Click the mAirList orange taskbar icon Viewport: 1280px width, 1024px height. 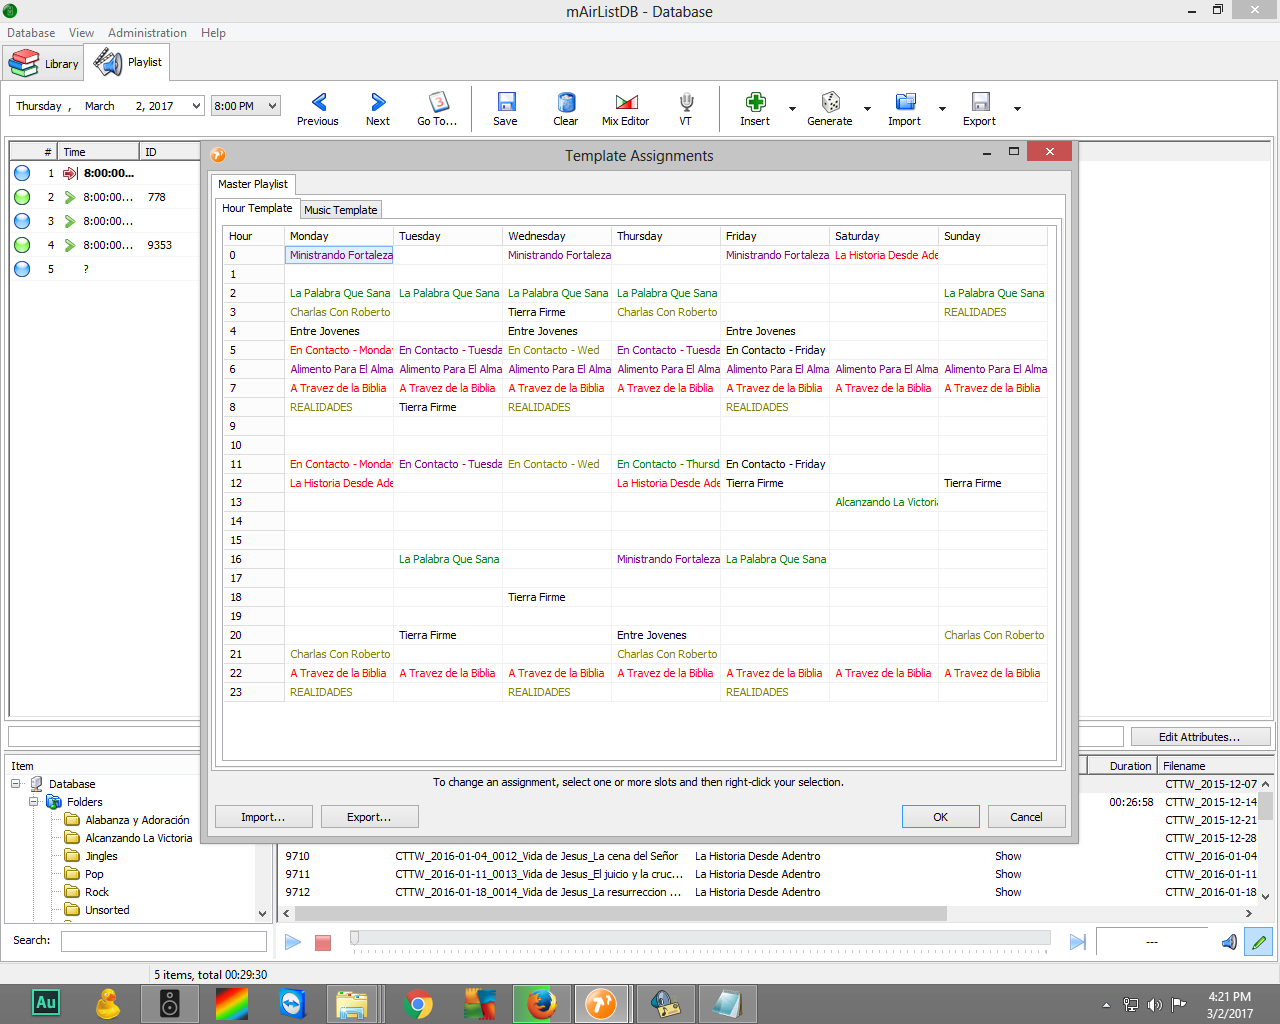pos(602,1003)
